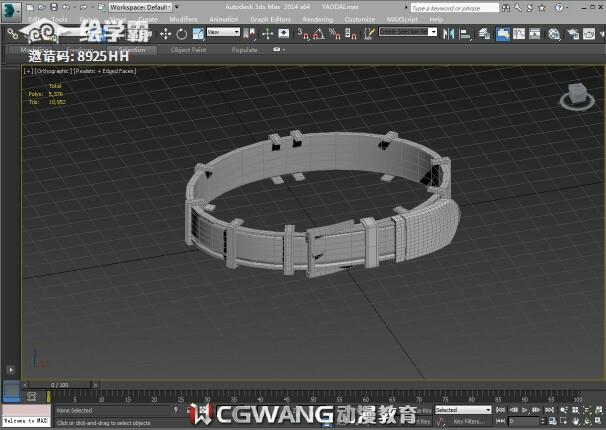Open Edit Named Selection Sets
606x430 pixels.
point(369,34)
